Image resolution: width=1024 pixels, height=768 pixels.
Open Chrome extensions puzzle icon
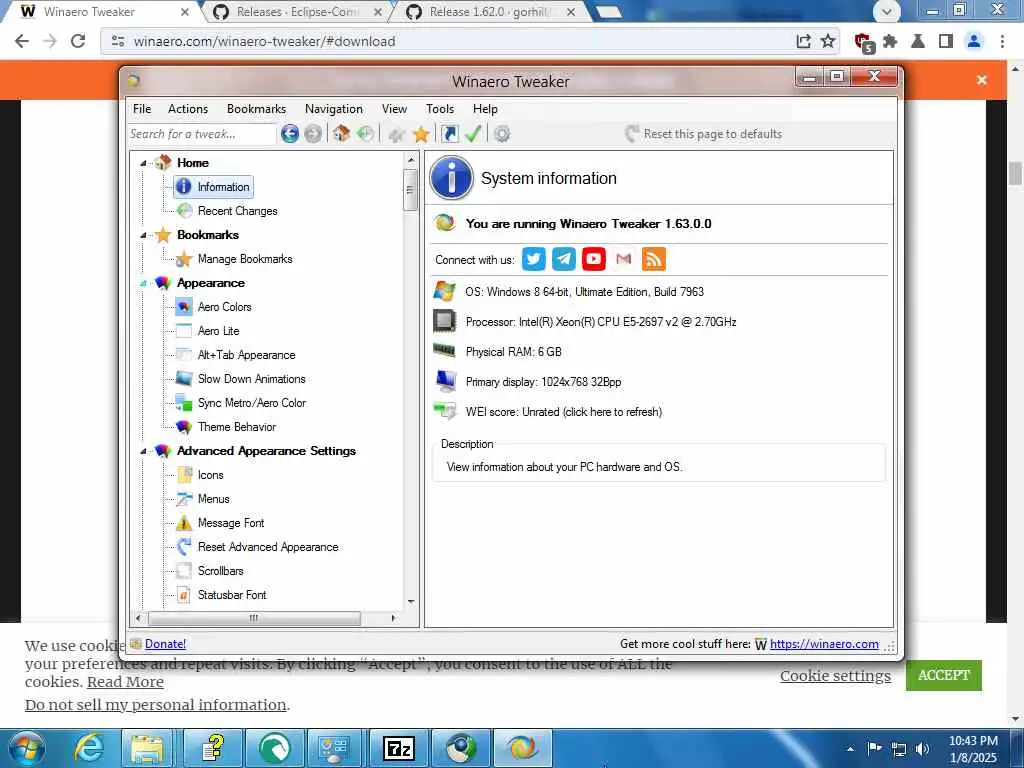889,41
